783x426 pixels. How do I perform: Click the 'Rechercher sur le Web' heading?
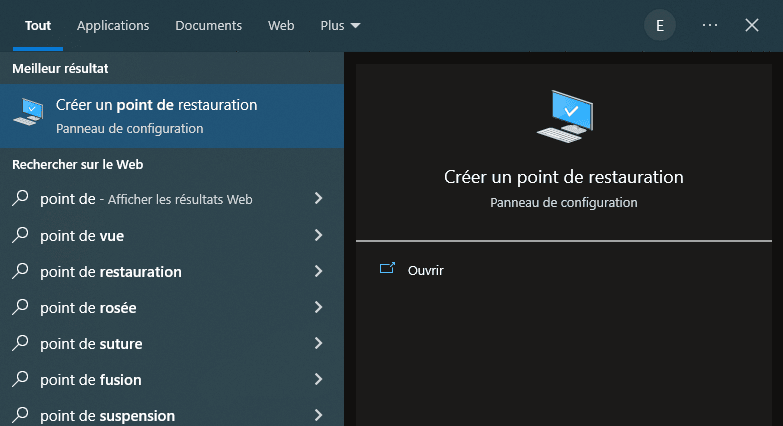point(77,164)
